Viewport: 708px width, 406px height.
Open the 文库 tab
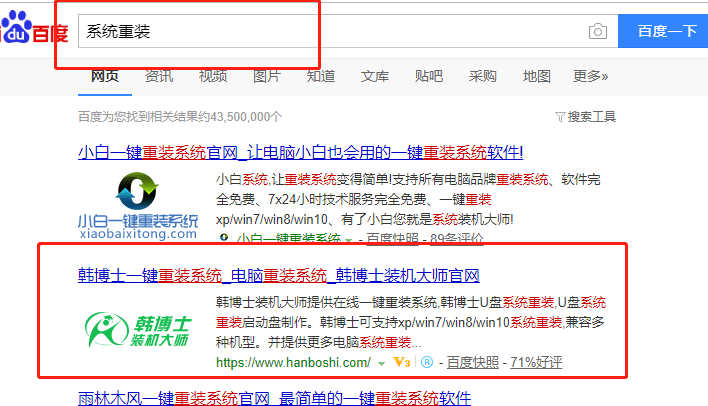coord(374,76)
